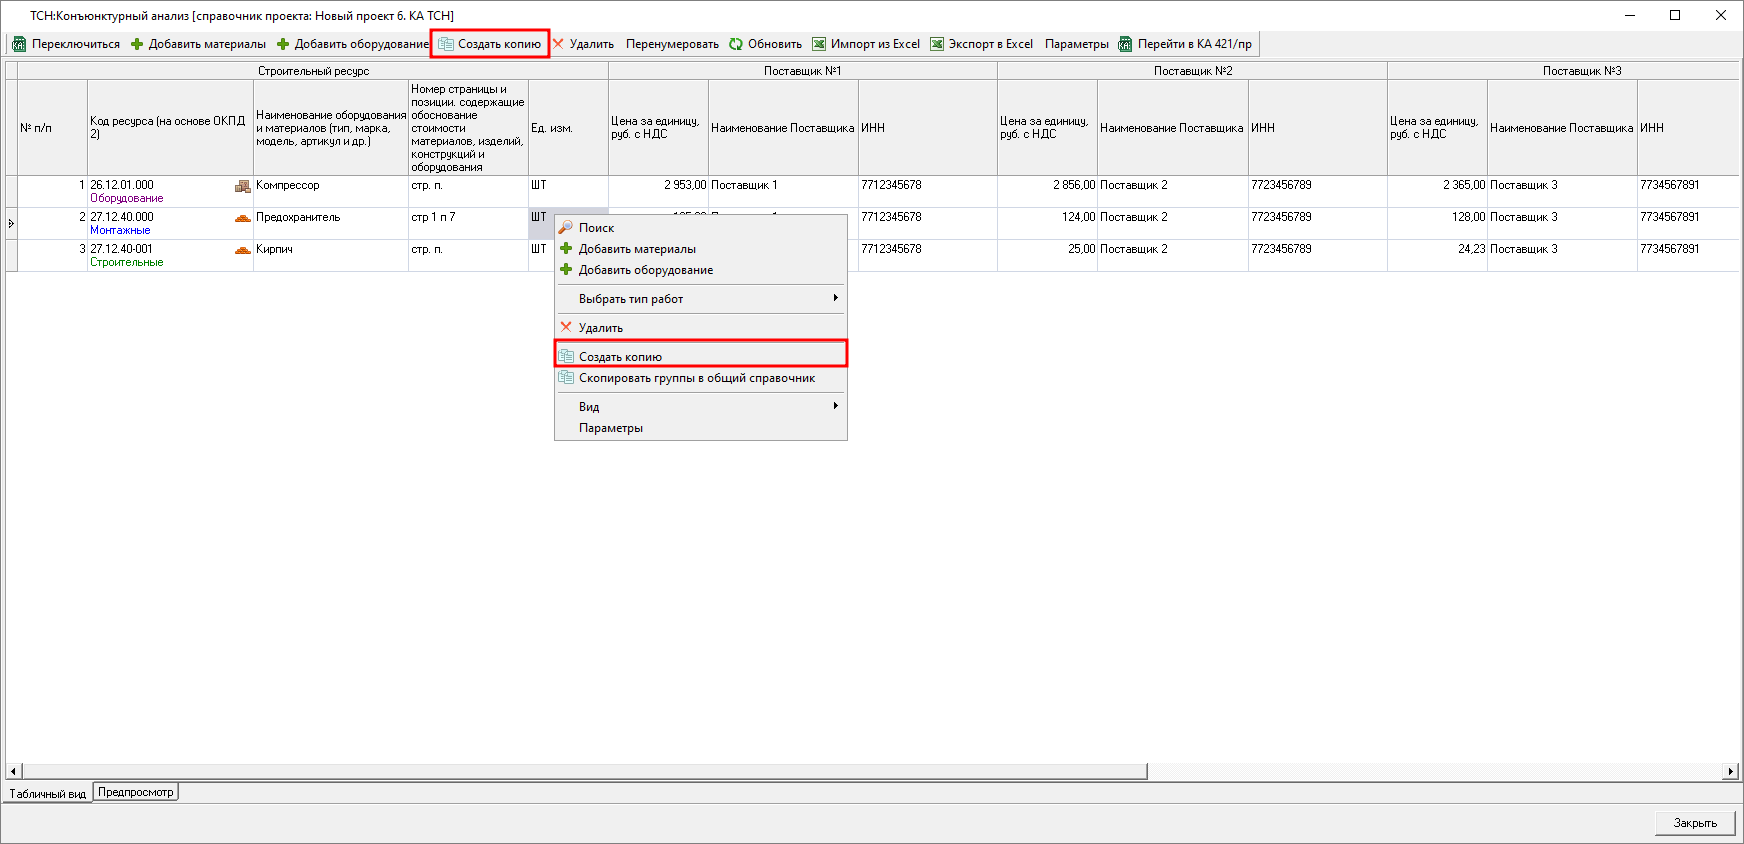Switch to the Предпросмотр tab
The height and width of the screenshot is (844, 1744).
click(x=136, y=792)
